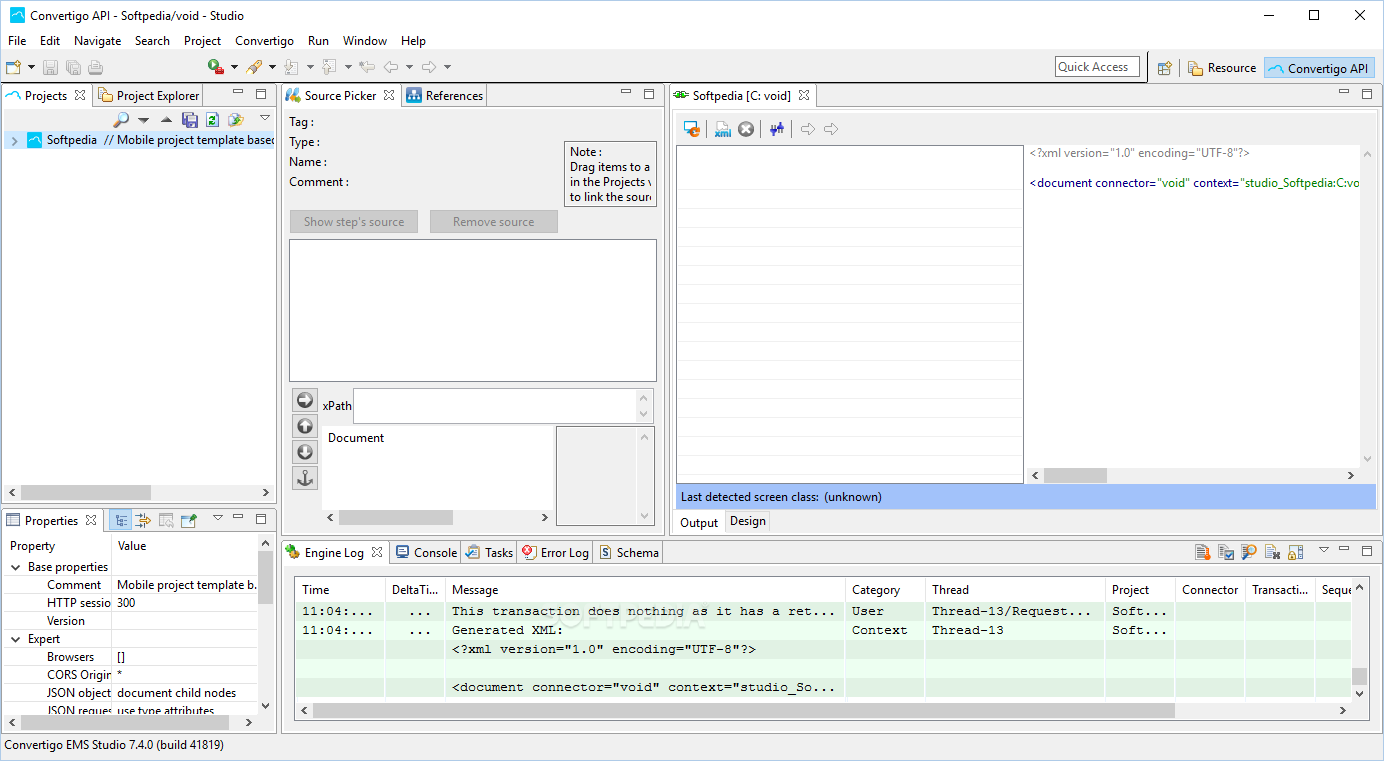Screen dimensions: 1384x761
Task: Open the Window menu
Action: pos(365,41)
